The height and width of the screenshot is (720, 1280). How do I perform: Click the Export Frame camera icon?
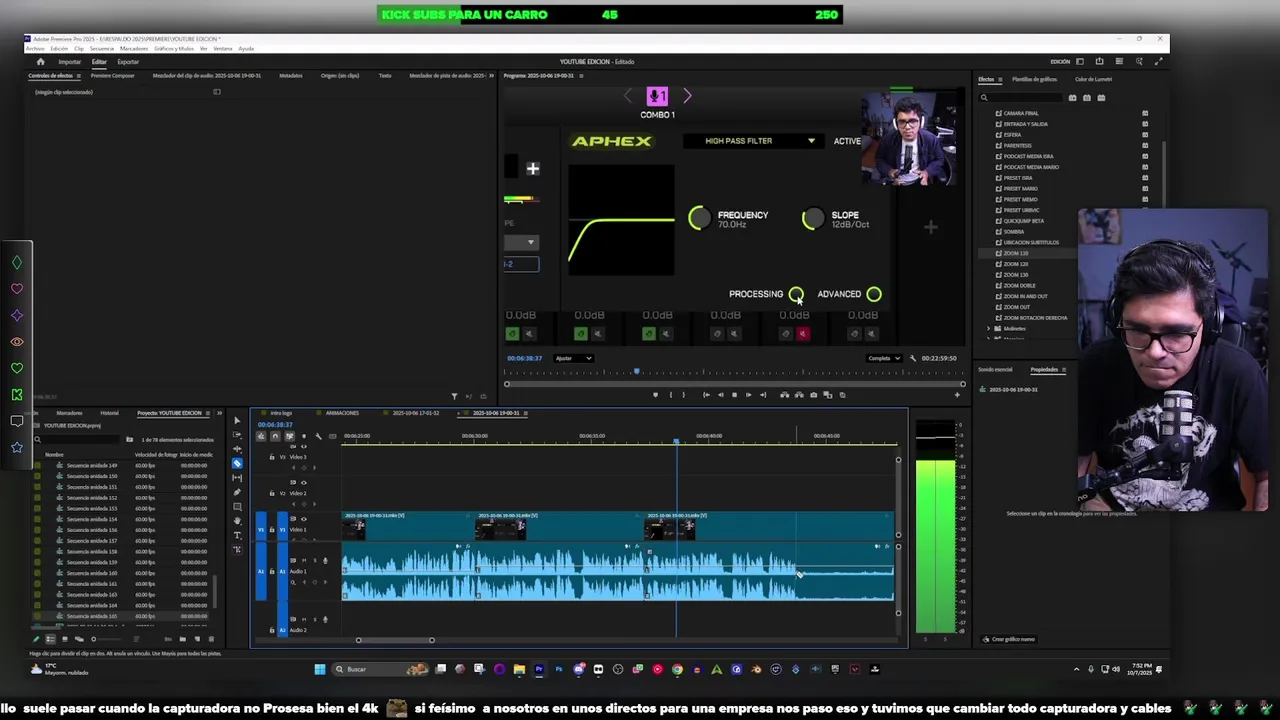813,395
